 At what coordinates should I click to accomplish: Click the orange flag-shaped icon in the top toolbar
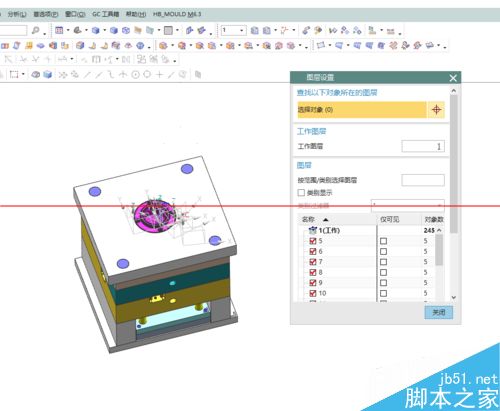click(x=138, y=30)
